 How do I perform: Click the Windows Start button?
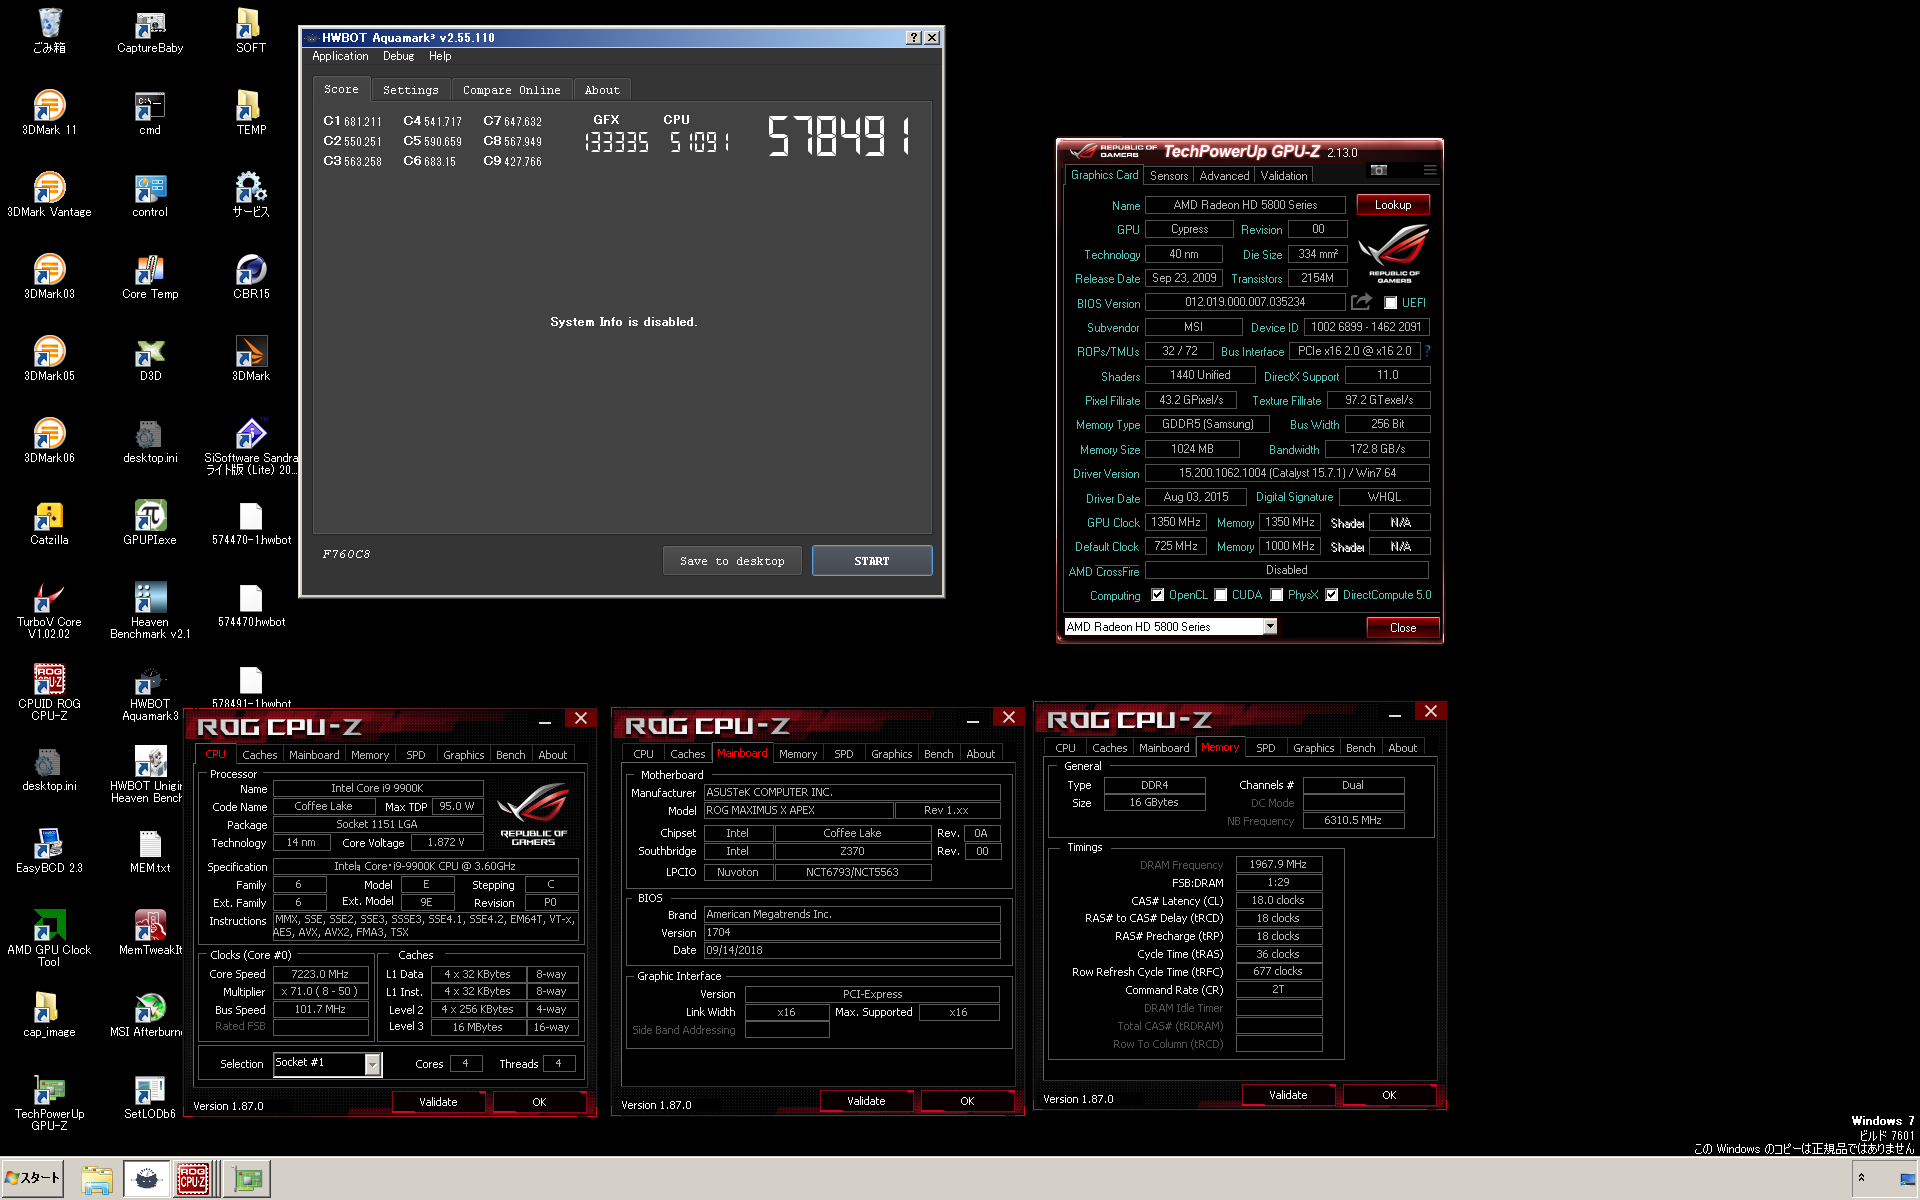(x=33, y=1178)
